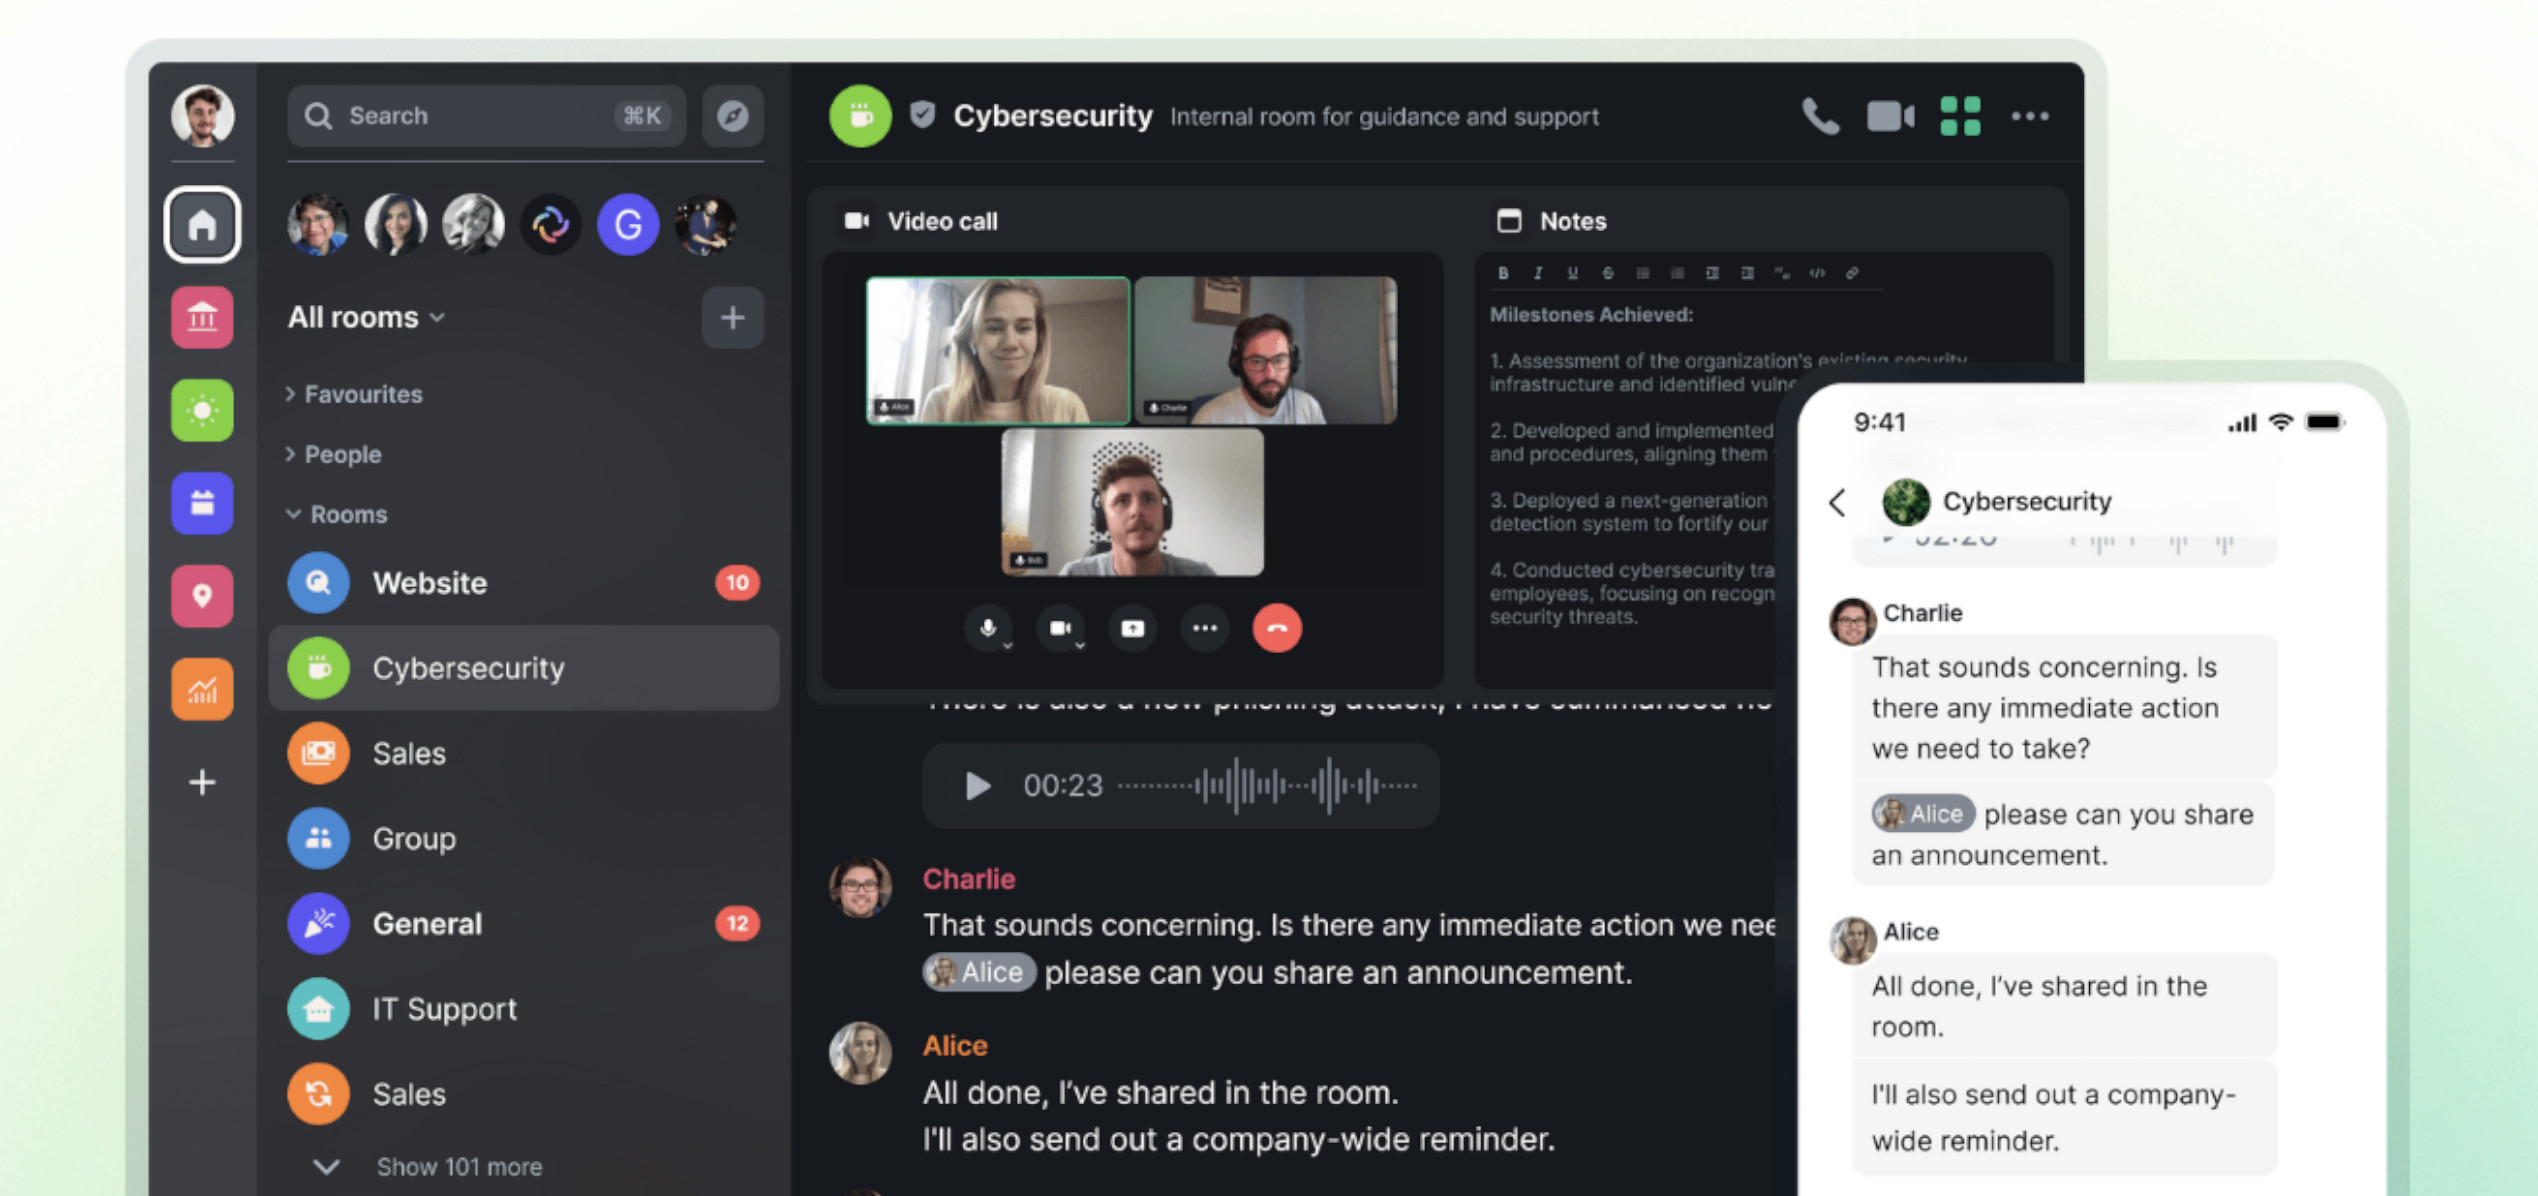Click the Search input field
The image size is (2538, 1196).
[x=477, y=113]
